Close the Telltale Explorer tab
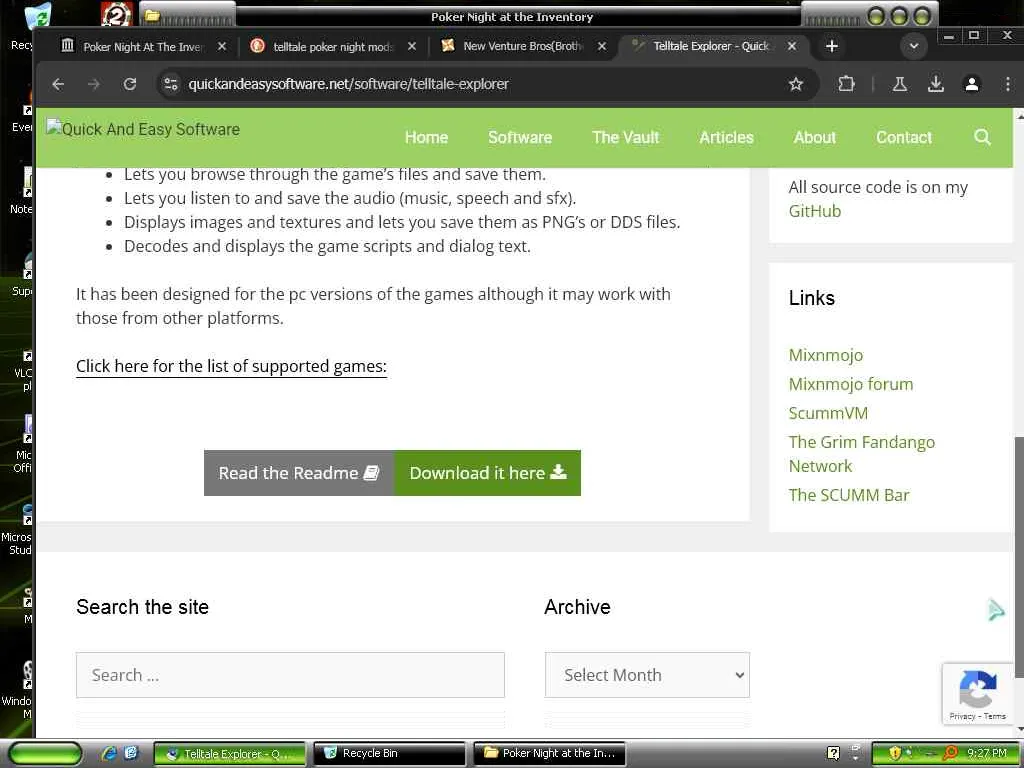This screenshot has width=1024, height=768. point(792,46)
